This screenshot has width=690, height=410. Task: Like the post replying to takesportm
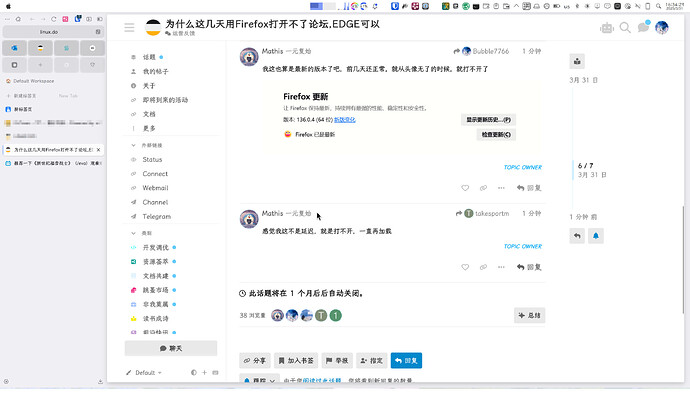point(465,267)
